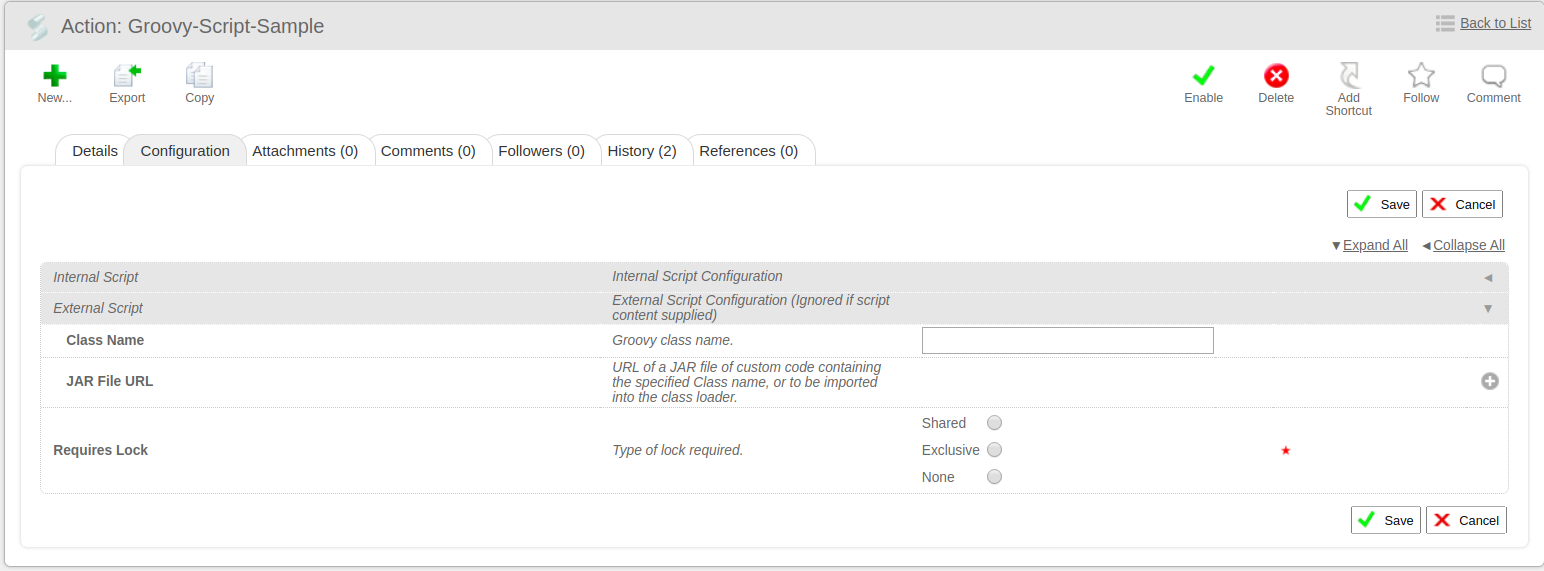Collapse the External Script section
The image size is (1544, 571).
tap(1488, 308)
